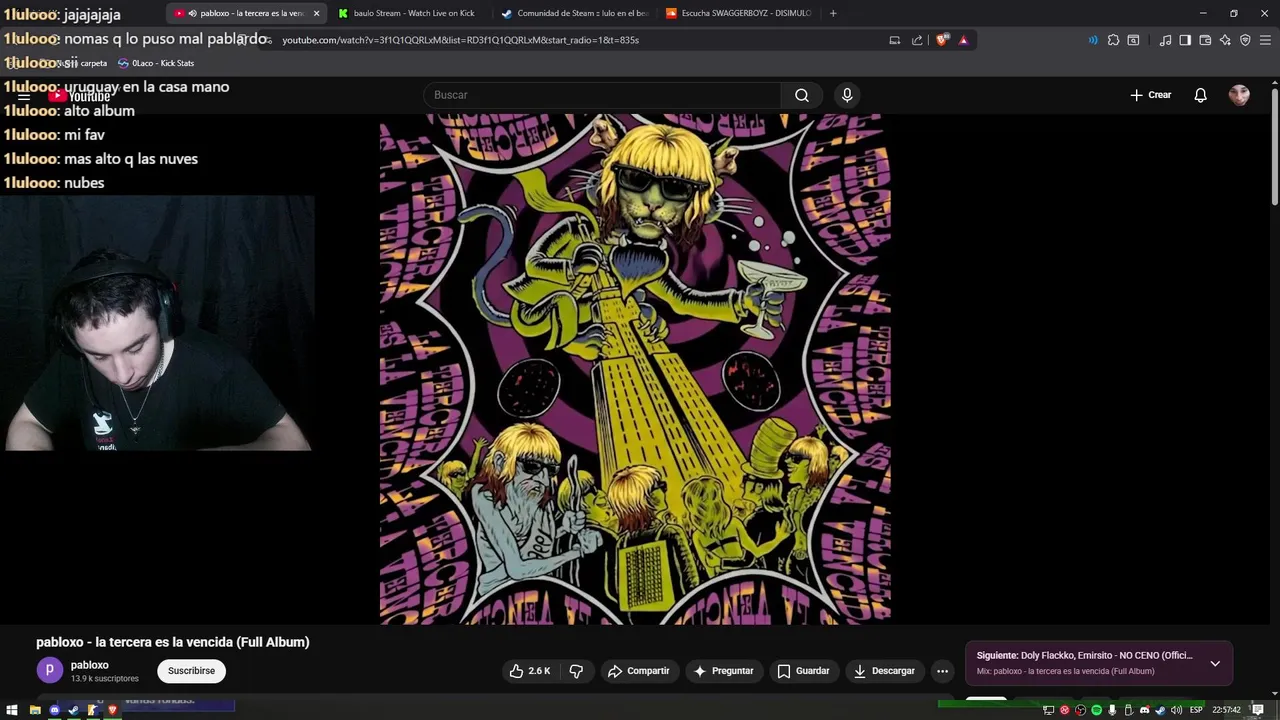Open the volume speaker tray icon
Image resolution: width=1280 pixels, height=720 pixels.
[x=1176, y=710]
